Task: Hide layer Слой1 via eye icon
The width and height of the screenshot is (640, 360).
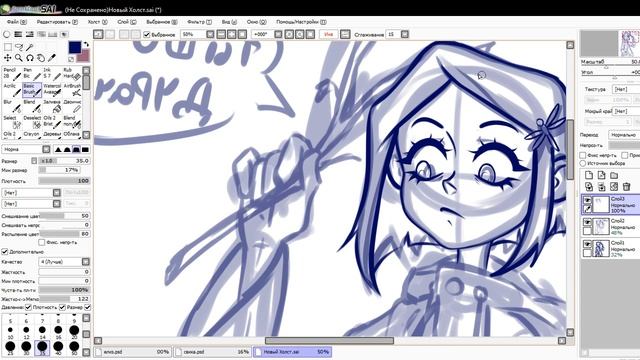Action: tap(587, 244)
